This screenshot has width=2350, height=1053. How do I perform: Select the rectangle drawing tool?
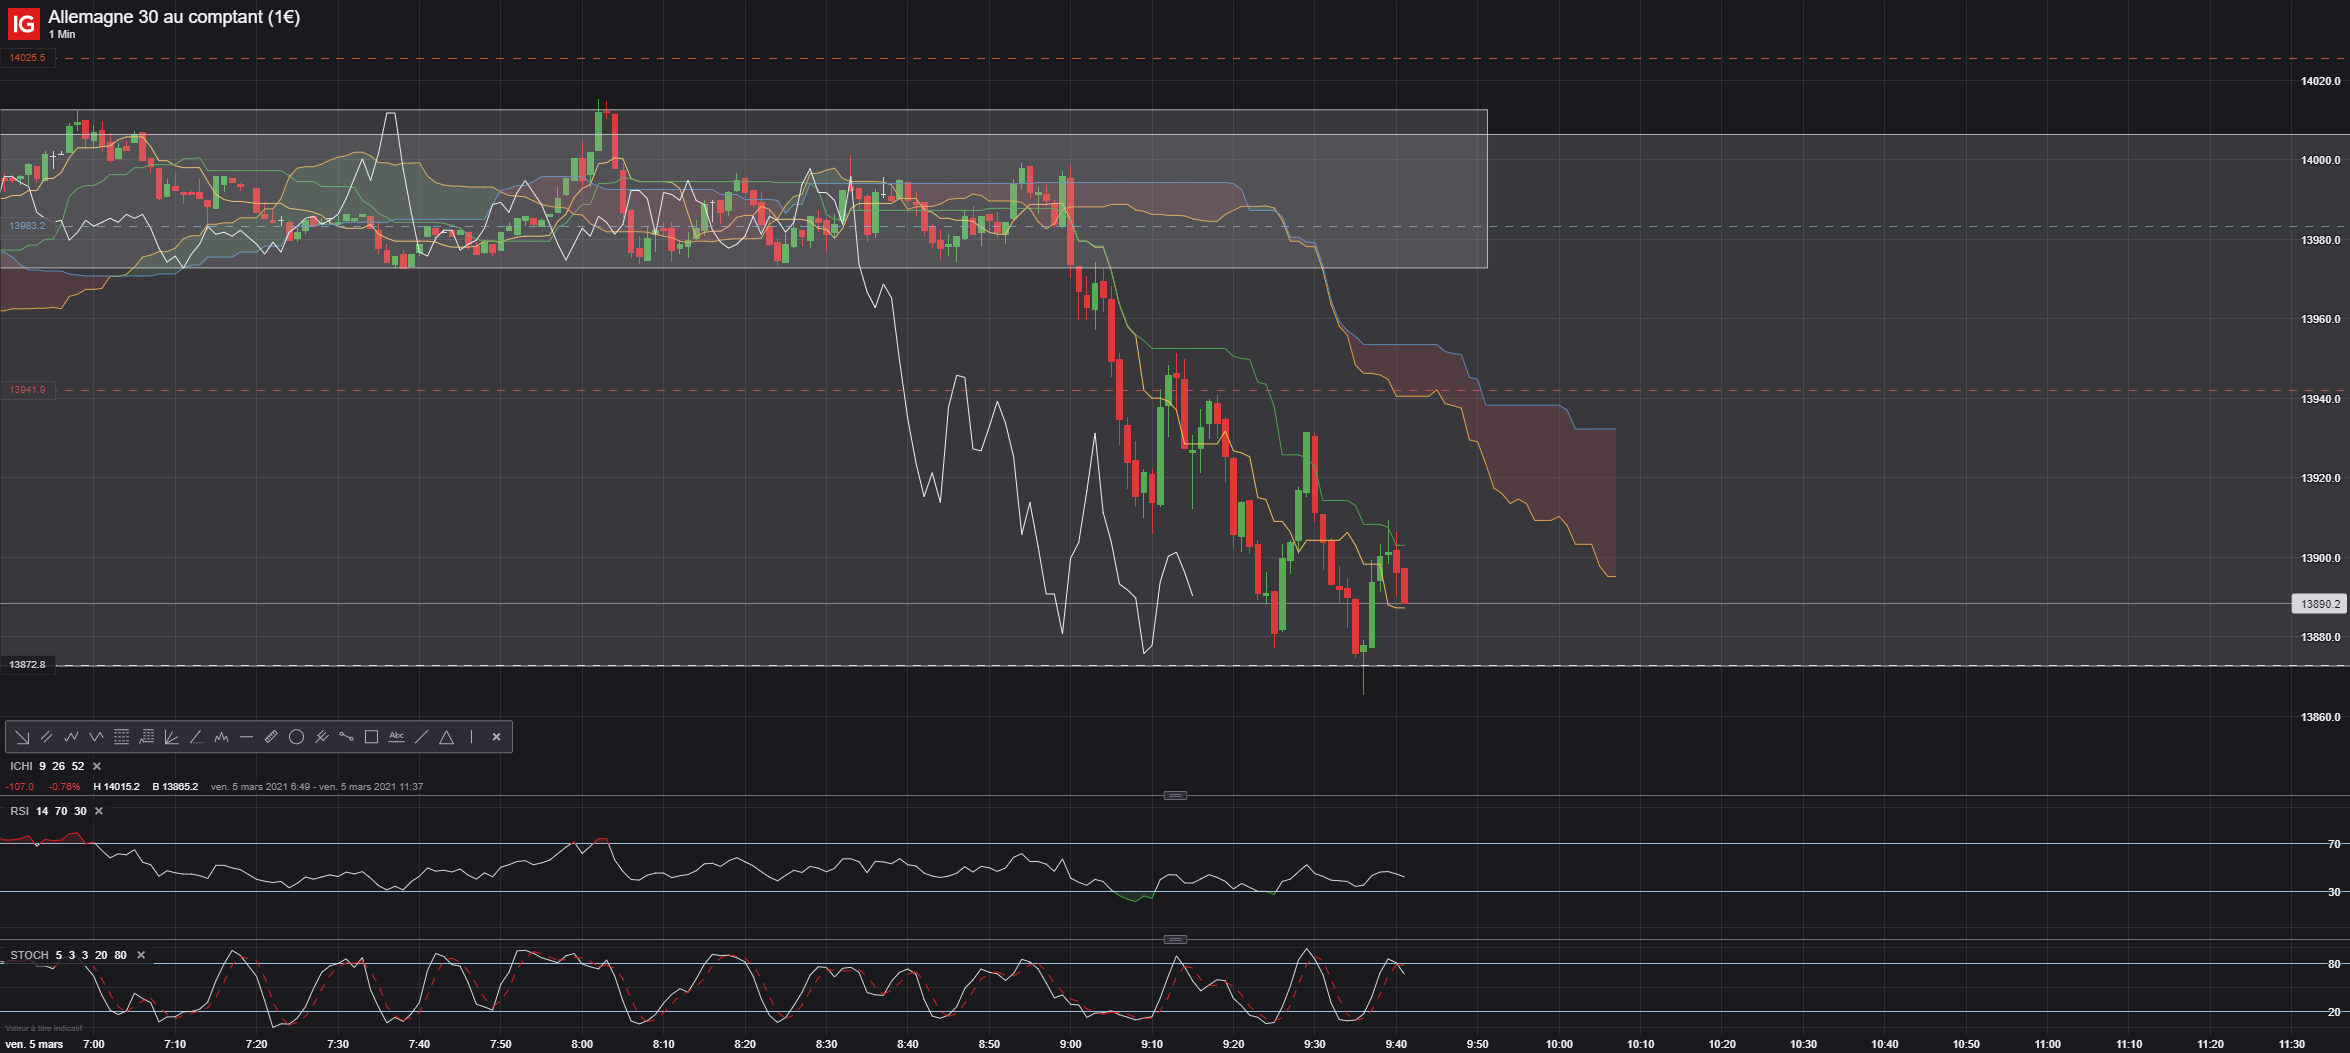click(371, 737)
